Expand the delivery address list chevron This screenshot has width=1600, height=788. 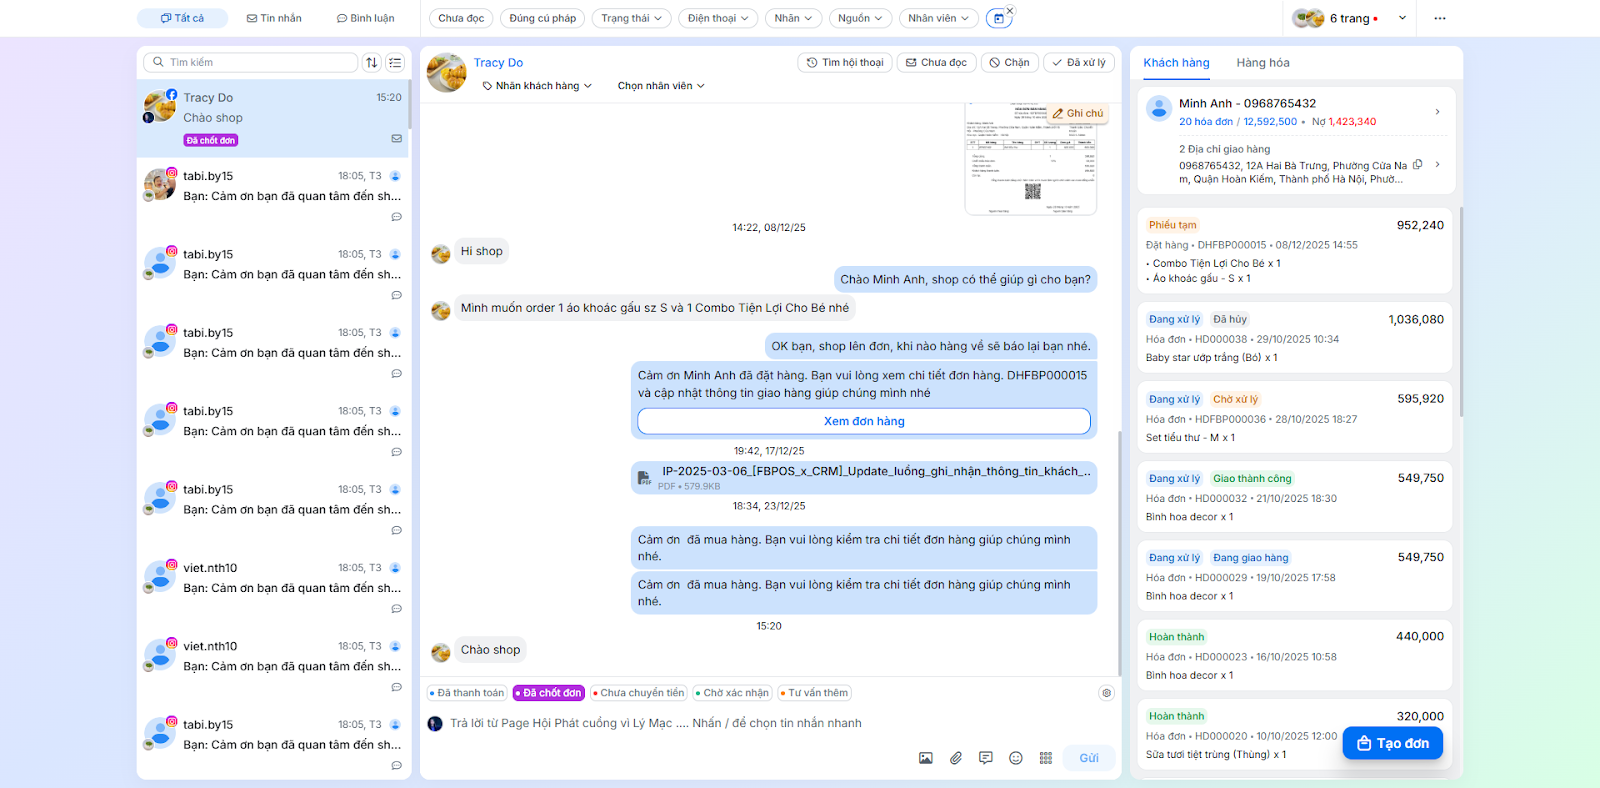1437,165
